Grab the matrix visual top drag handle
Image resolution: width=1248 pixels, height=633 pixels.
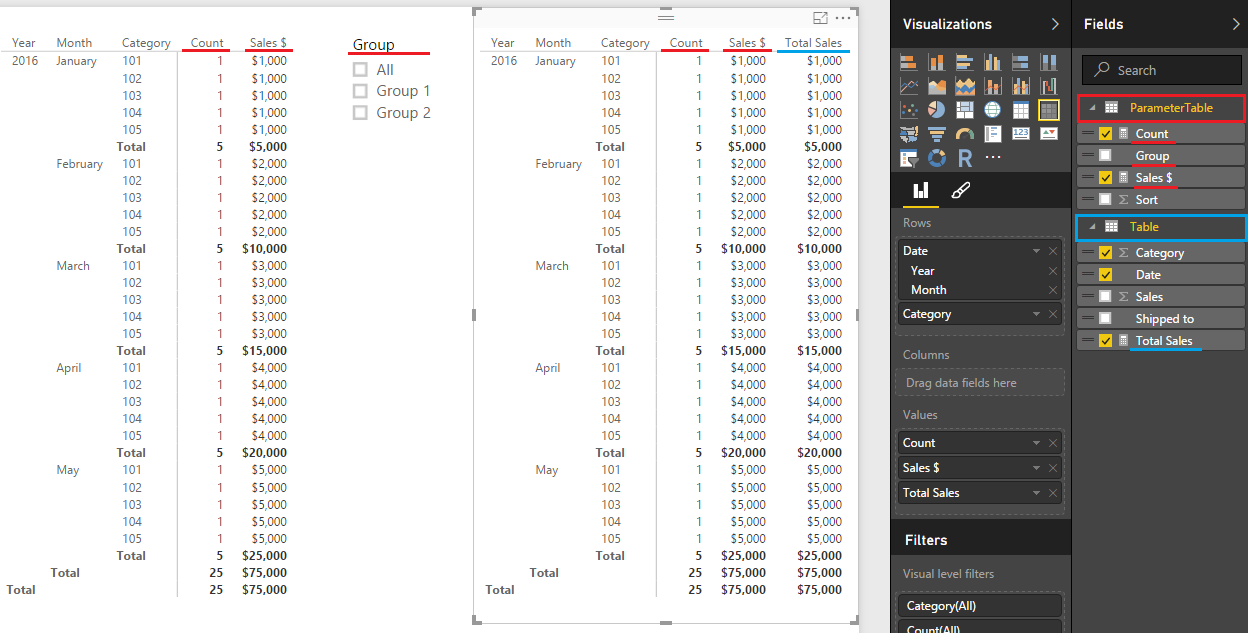click(666, 18)
